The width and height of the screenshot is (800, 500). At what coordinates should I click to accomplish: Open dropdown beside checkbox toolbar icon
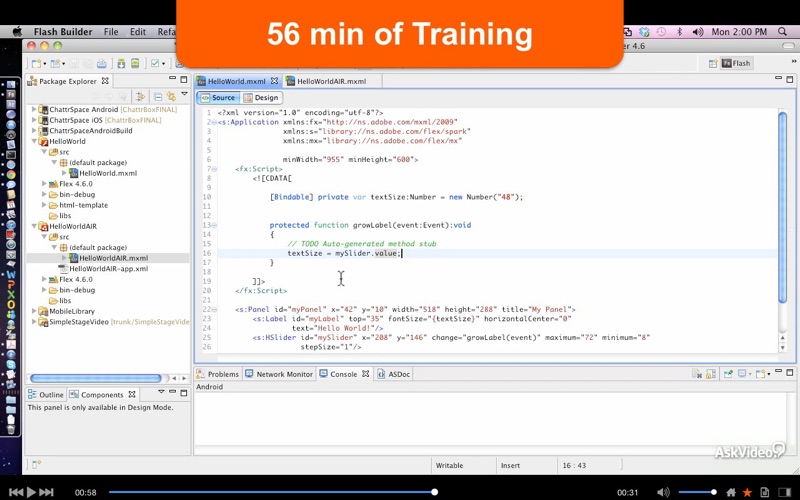(163, 64)
